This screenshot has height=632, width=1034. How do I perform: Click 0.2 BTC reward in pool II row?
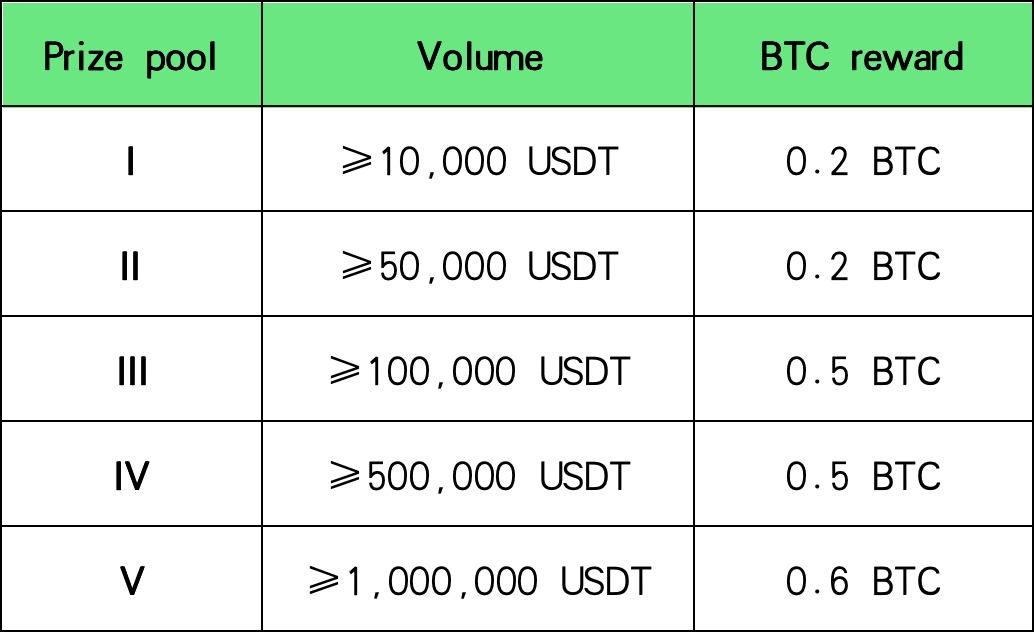click(x=863, y=267)
